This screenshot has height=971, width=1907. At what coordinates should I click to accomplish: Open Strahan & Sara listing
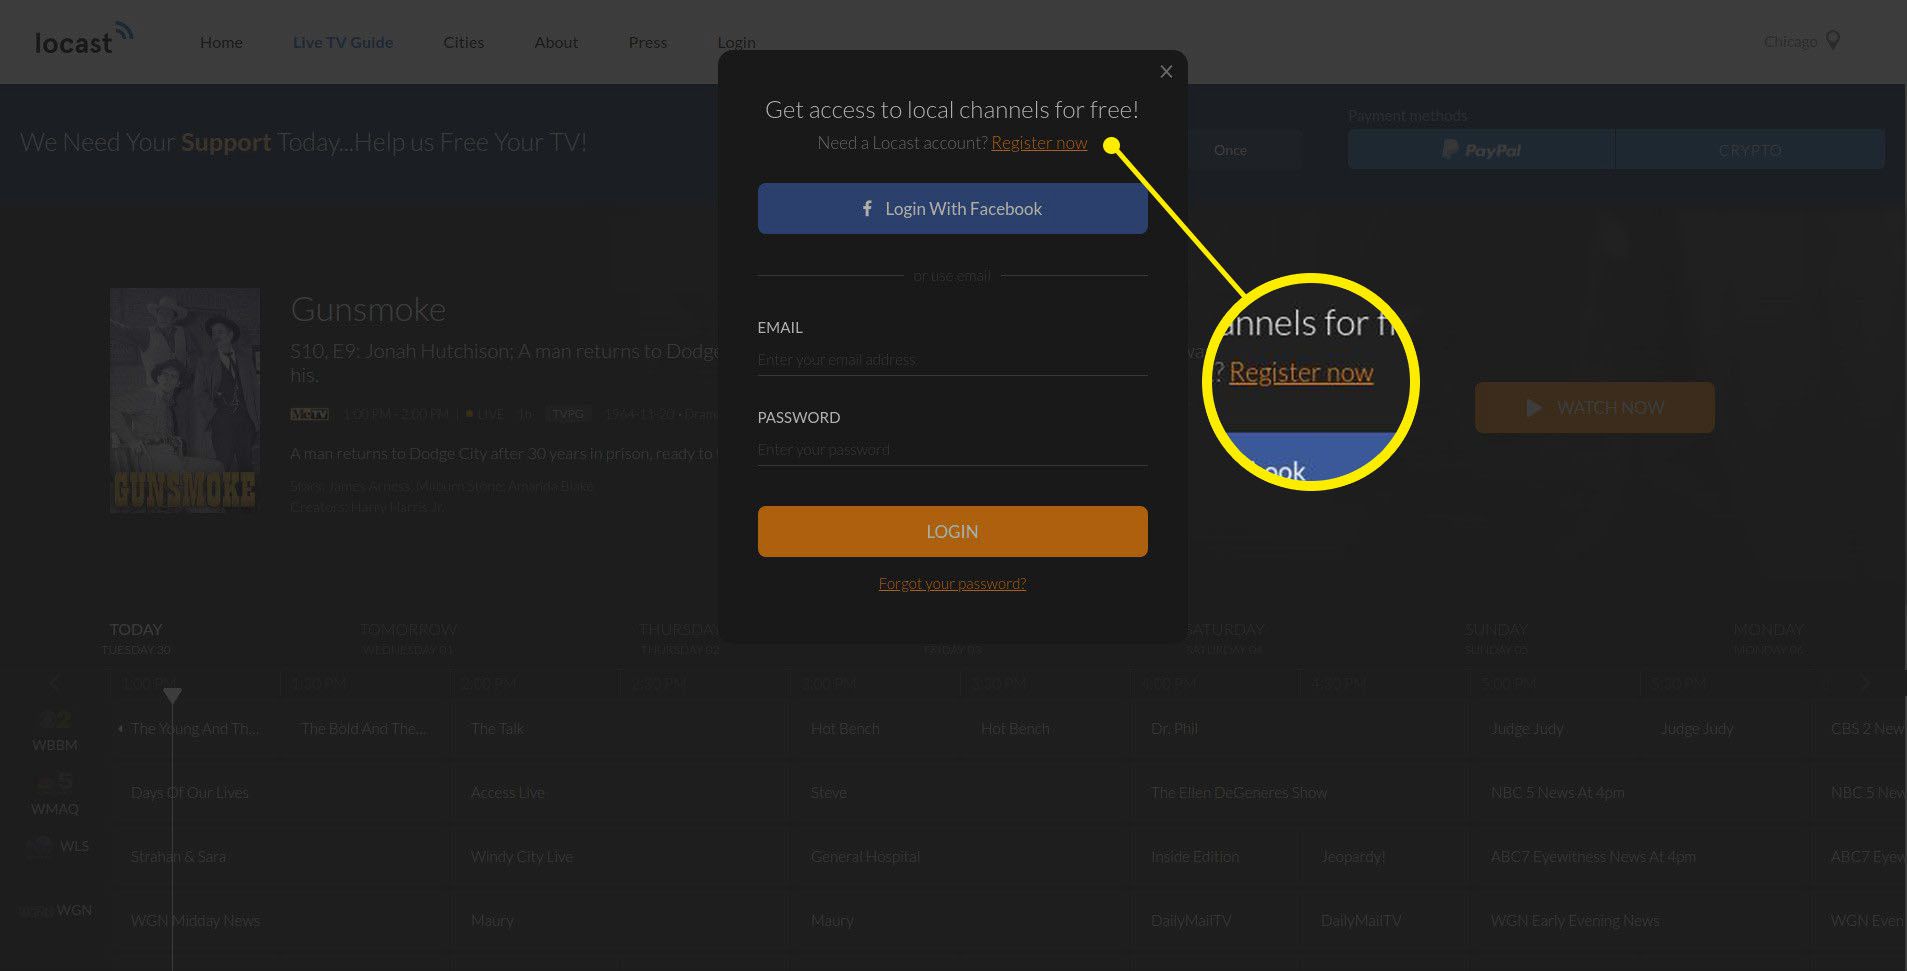(178, 857)
